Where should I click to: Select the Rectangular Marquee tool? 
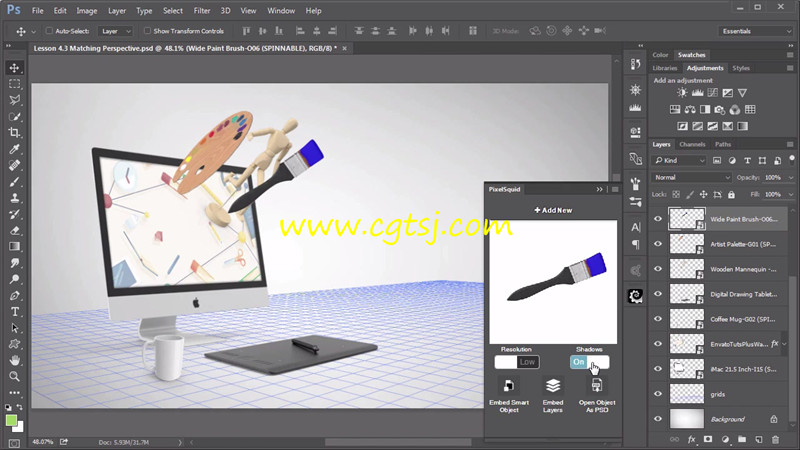coord(14,84)
